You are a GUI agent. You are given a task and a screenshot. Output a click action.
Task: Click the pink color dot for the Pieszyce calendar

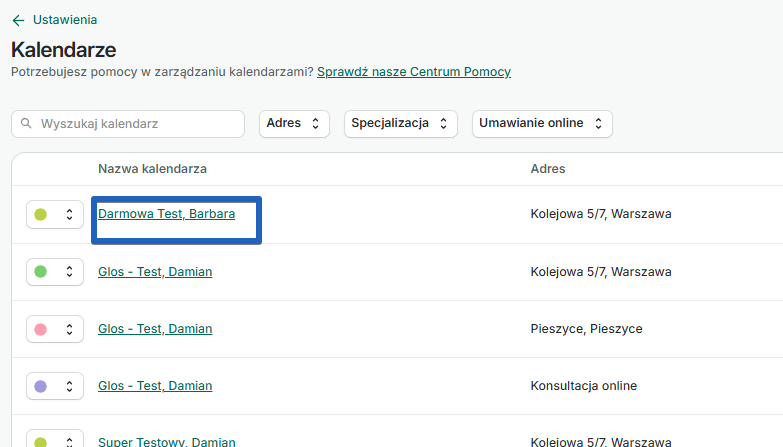pyautogui.click(x=41, y=329)
